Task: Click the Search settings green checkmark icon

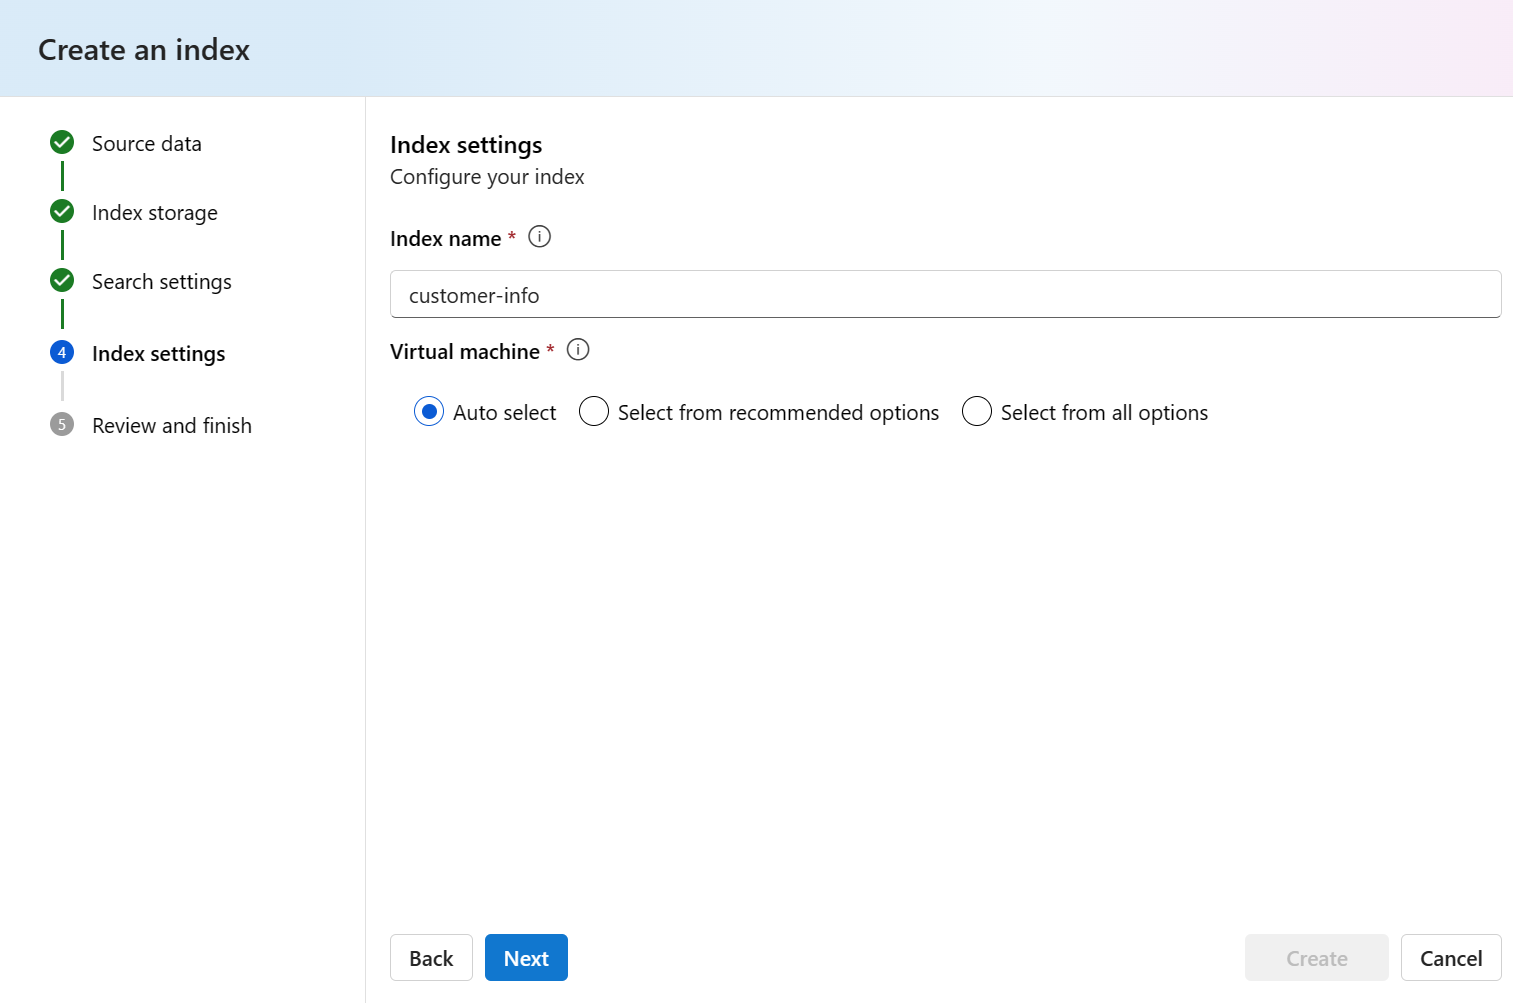Action: [x=62, y=280]
